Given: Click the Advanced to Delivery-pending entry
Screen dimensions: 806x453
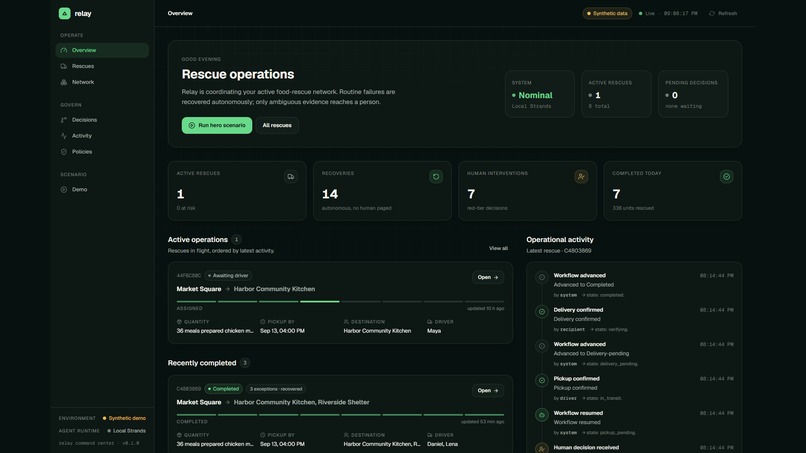Looking at the screenshot, I should (591, 354).
